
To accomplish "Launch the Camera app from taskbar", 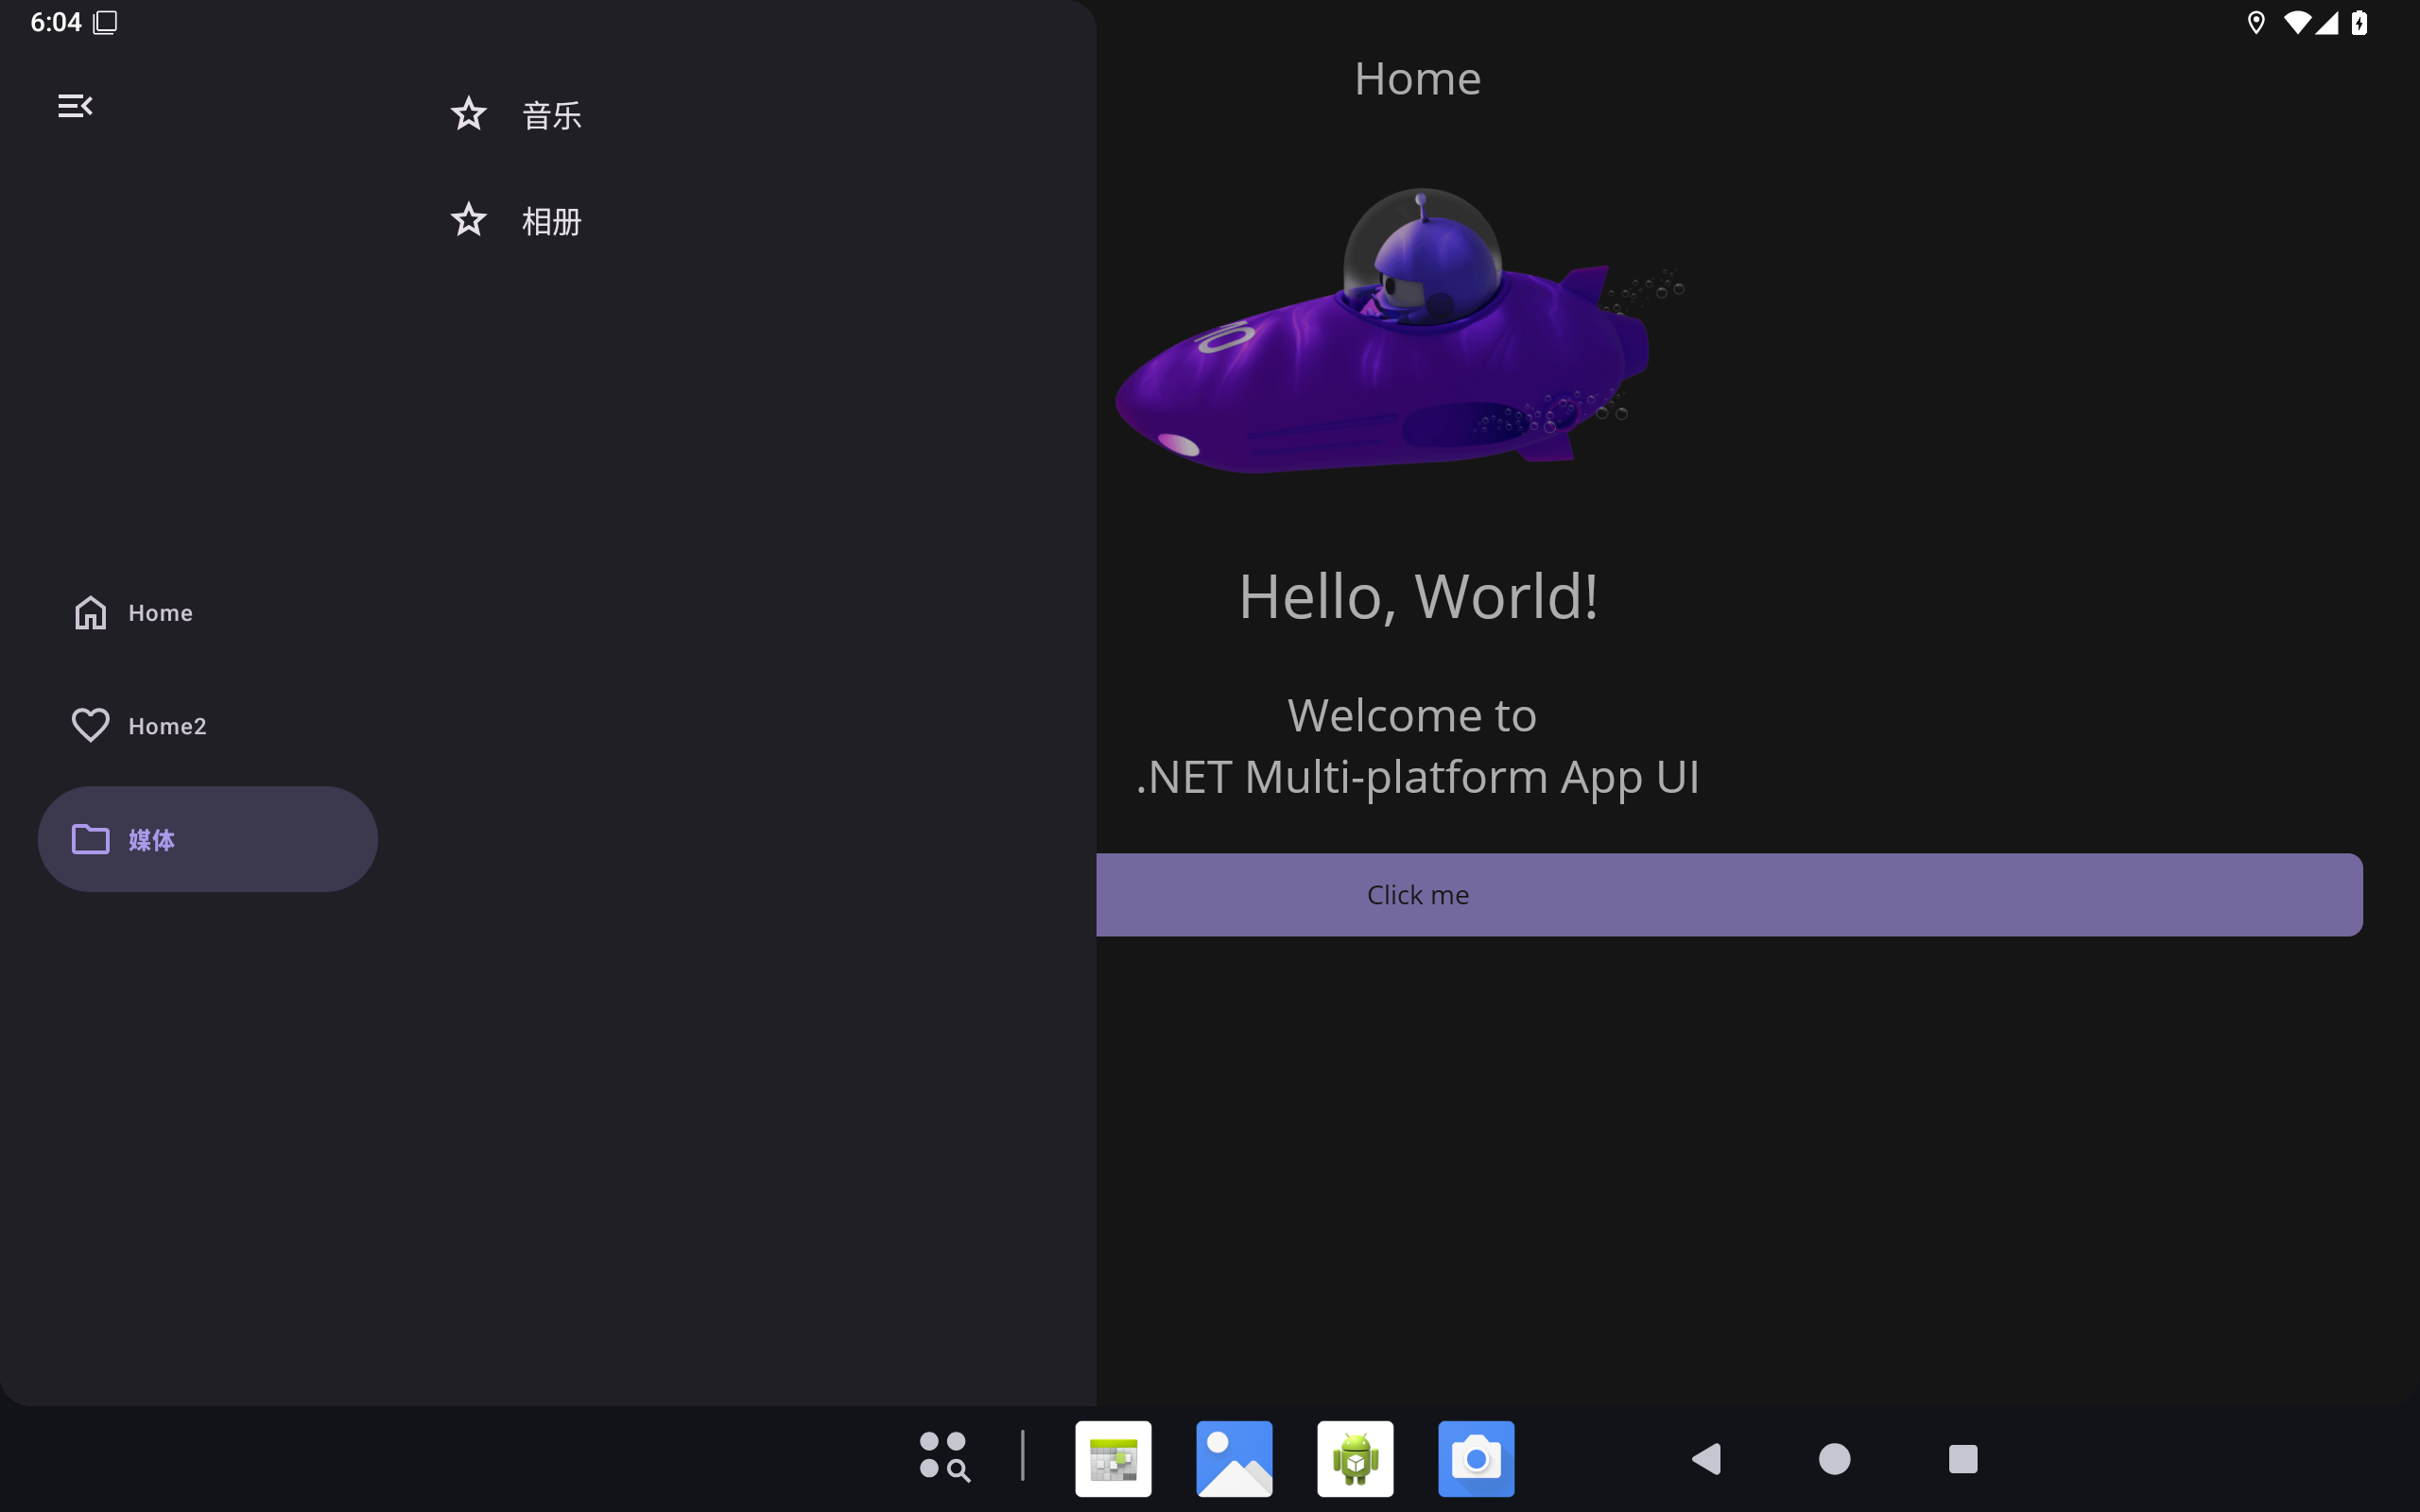I will (1476, 1458).
